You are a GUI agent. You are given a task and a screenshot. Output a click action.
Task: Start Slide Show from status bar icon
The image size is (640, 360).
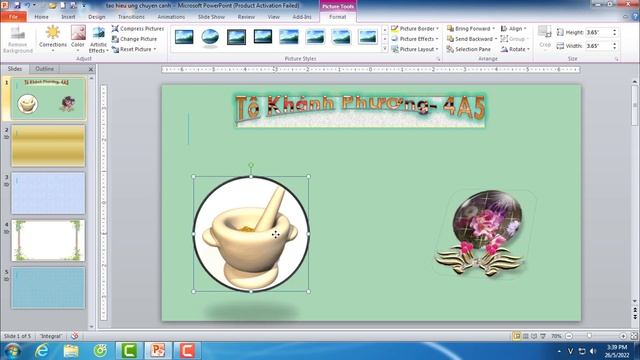(x=543, y=336)
